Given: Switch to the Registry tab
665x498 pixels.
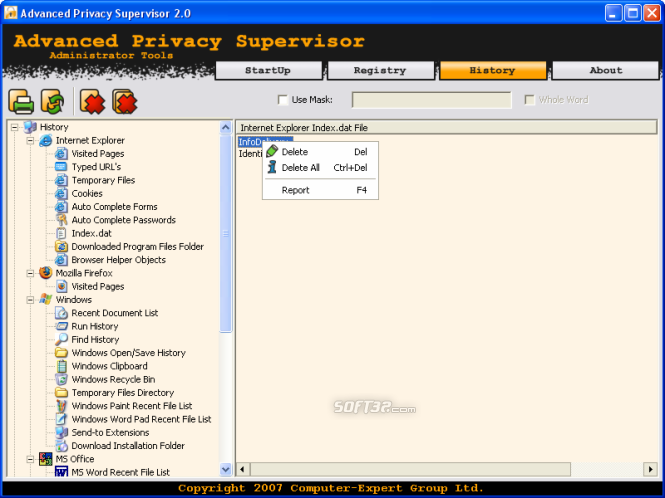Looking at the screenshot, I should pos(380,70).
